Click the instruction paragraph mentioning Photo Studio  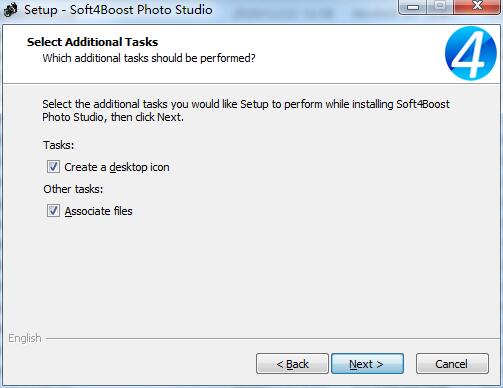246,111
